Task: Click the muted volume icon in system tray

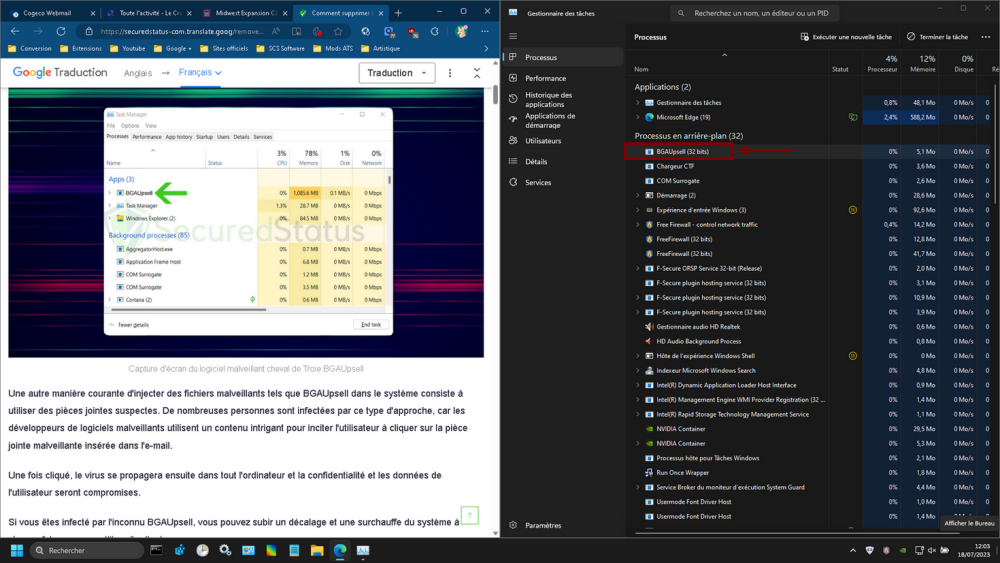Action: [x=932, y=550]
